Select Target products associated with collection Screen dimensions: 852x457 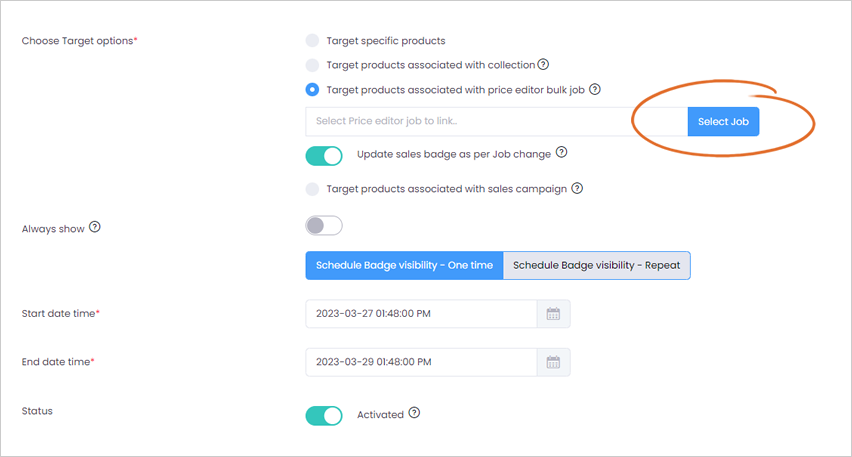(312, 65)
